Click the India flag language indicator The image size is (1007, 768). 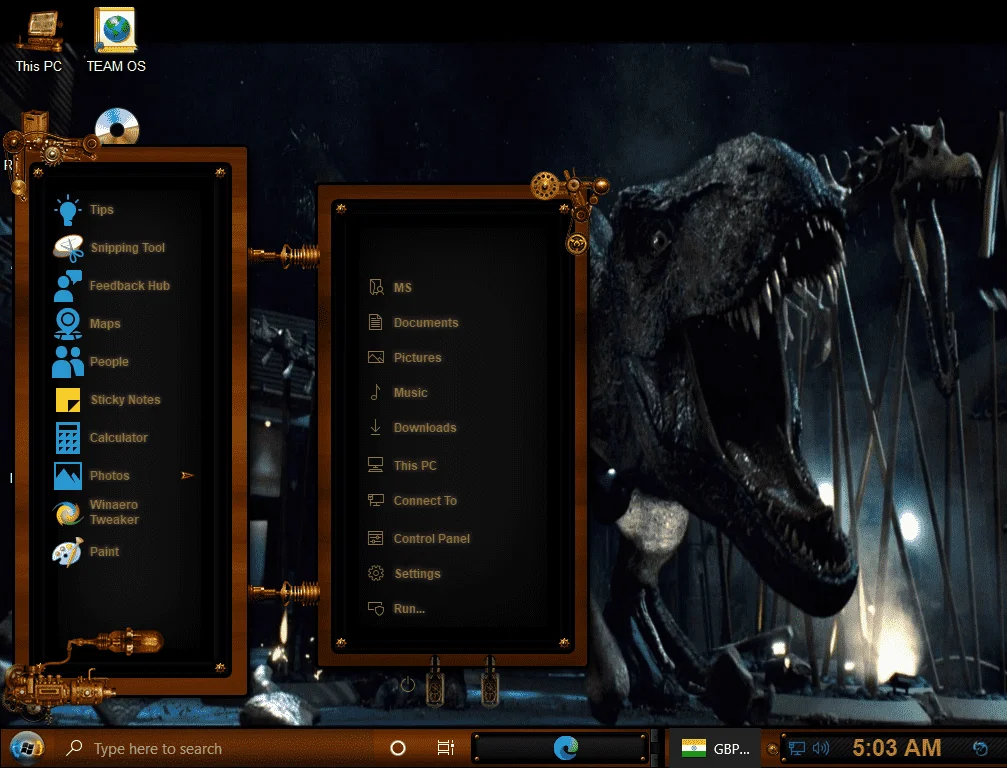694,748
